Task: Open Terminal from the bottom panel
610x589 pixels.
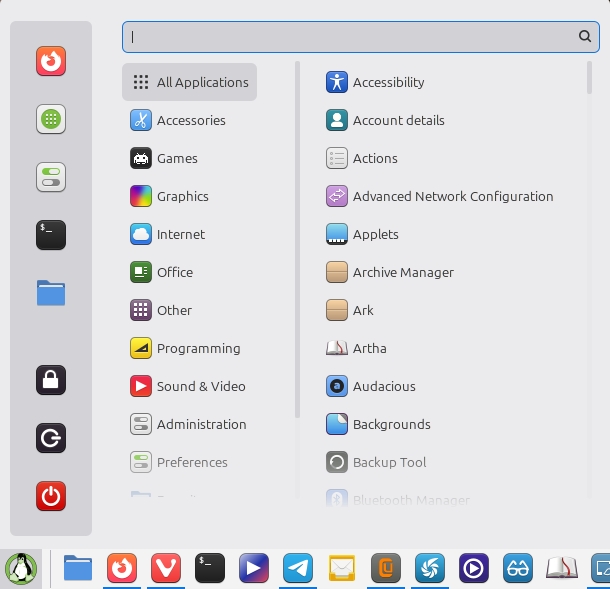Action: pos(210,568)
